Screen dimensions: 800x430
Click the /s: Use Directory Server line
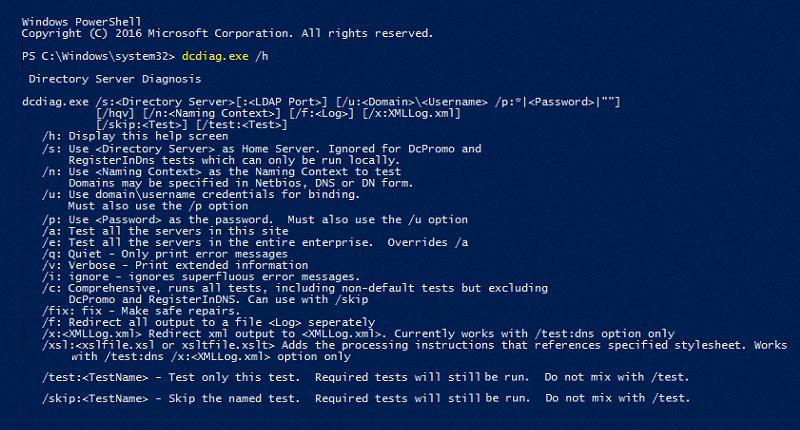262,149
